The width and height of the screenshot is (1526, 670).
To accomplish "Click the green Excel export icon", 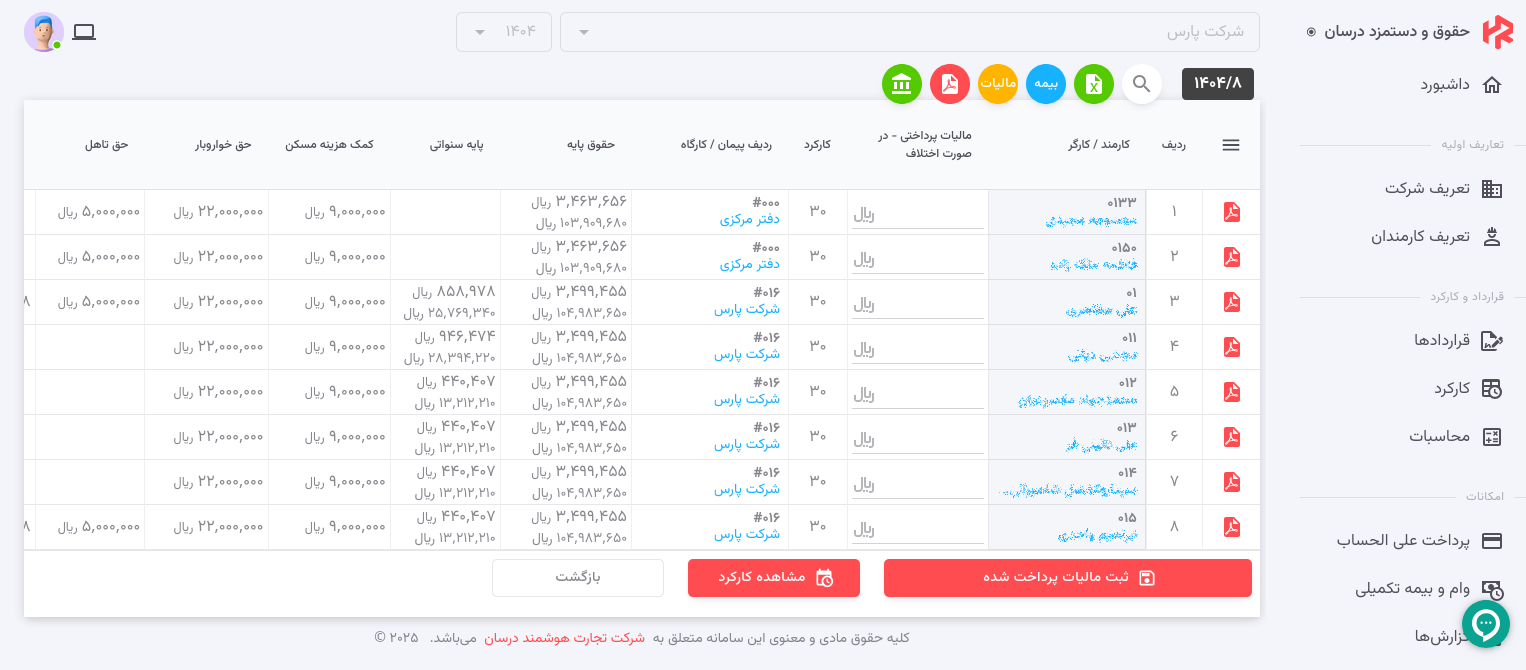I will point(1094,85).
